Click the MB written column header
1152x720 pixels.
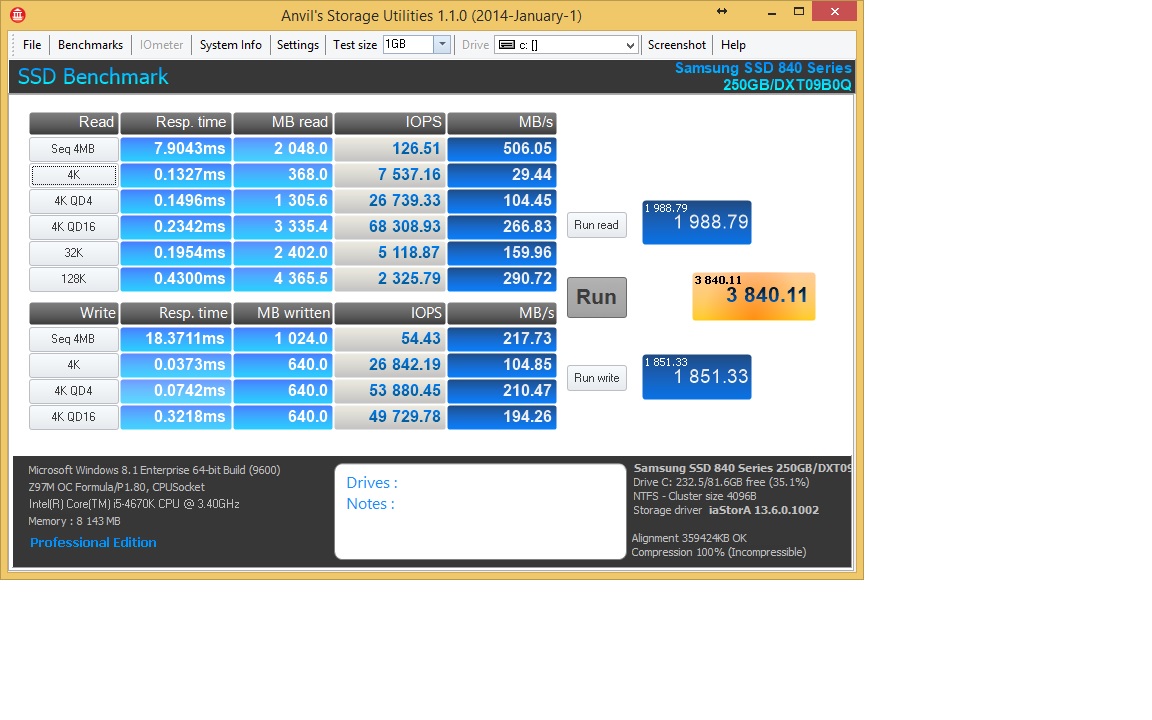click(x=283, y=313)
